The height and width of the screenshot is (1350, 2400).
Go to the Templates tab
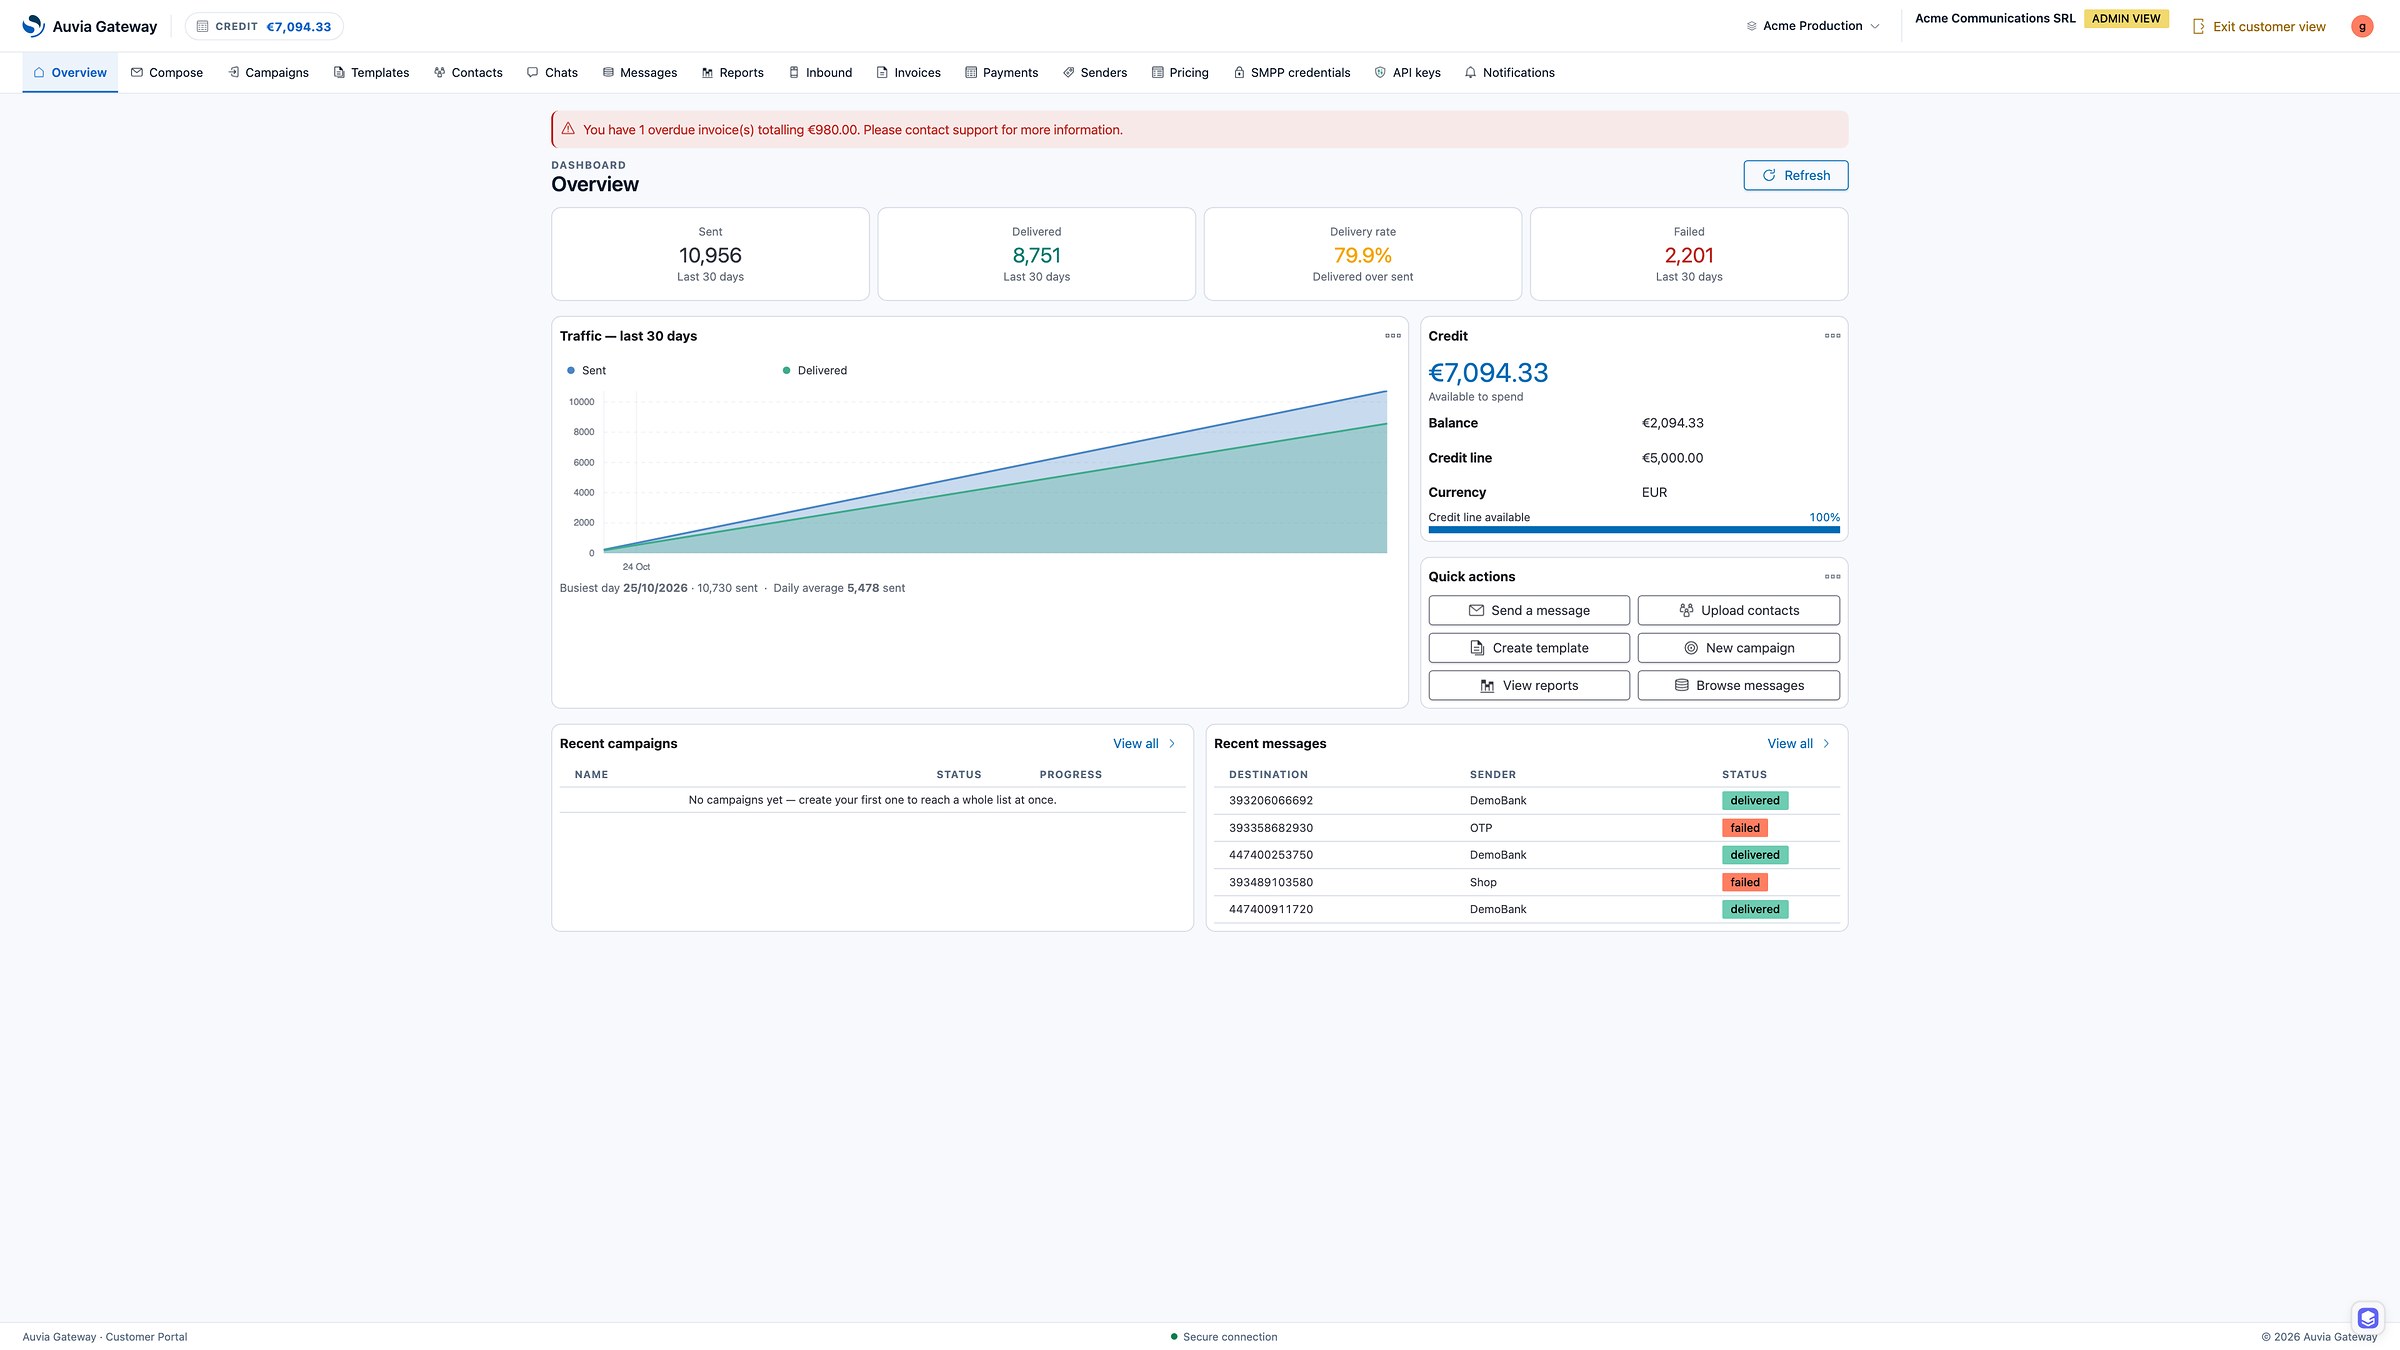click(371, 72)
